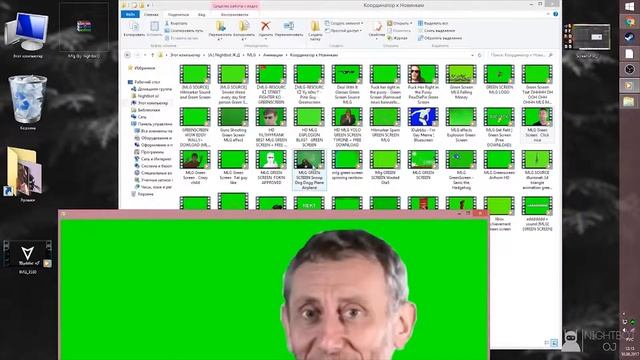Select the blue Bluescreen meme video thumbnail

423,117
